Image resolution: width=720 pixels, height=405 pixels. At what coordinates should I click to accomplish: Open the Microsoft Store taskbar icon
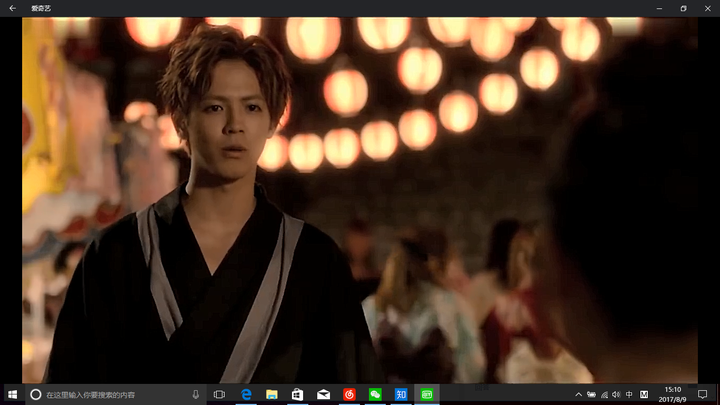click(x=298, y=394)
